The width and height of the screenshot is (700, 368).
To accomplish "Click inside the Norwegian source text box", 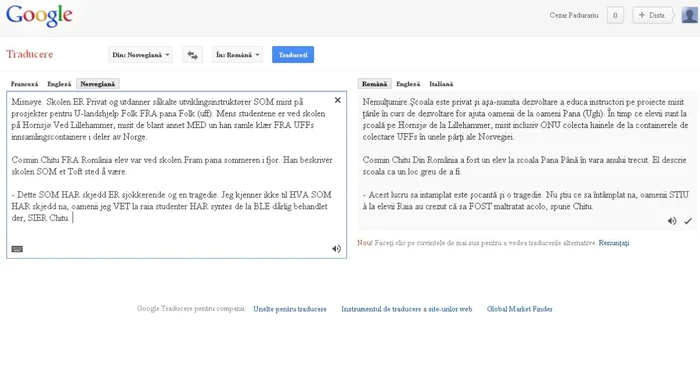I will click(176, 175).
